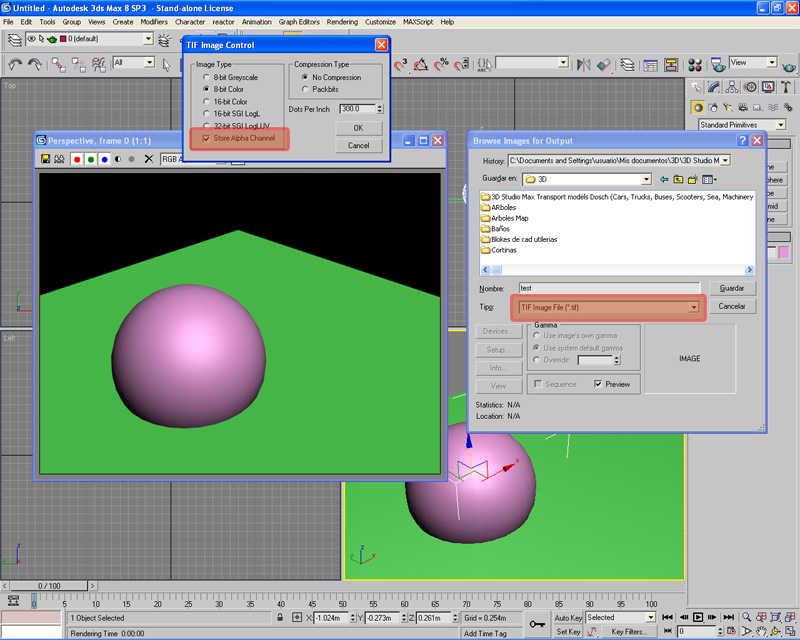This screenshot has width=800, height=640.
Task: Toggle the Blue channel button in render window
Action: [x=105, y=159]
